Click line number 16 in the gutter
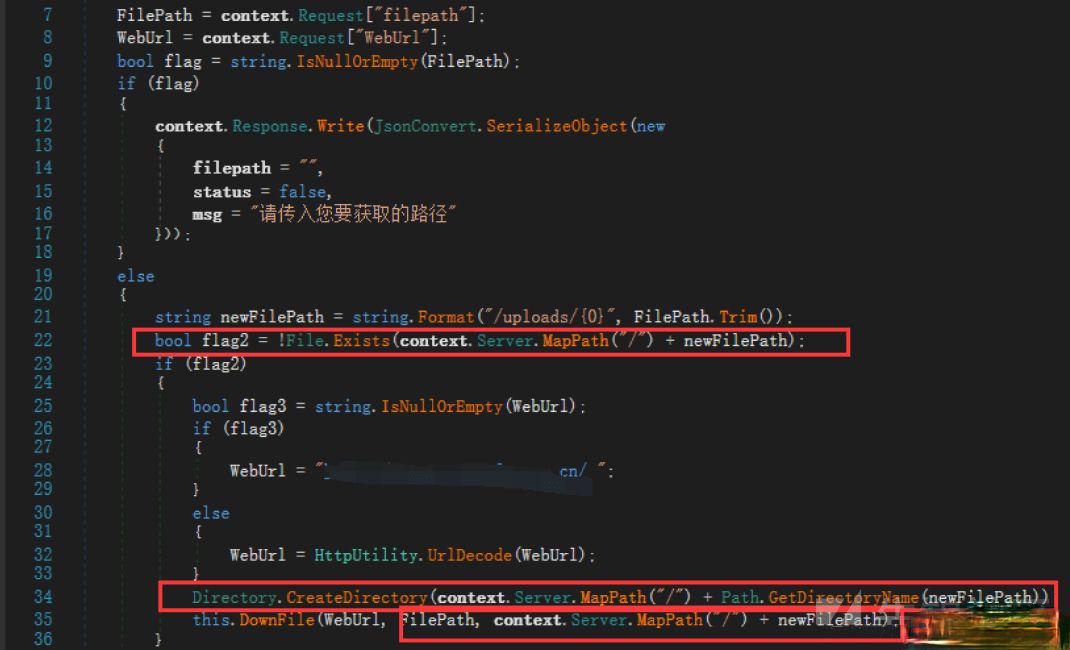1070x650 pixels. click(x=43, y=213)
